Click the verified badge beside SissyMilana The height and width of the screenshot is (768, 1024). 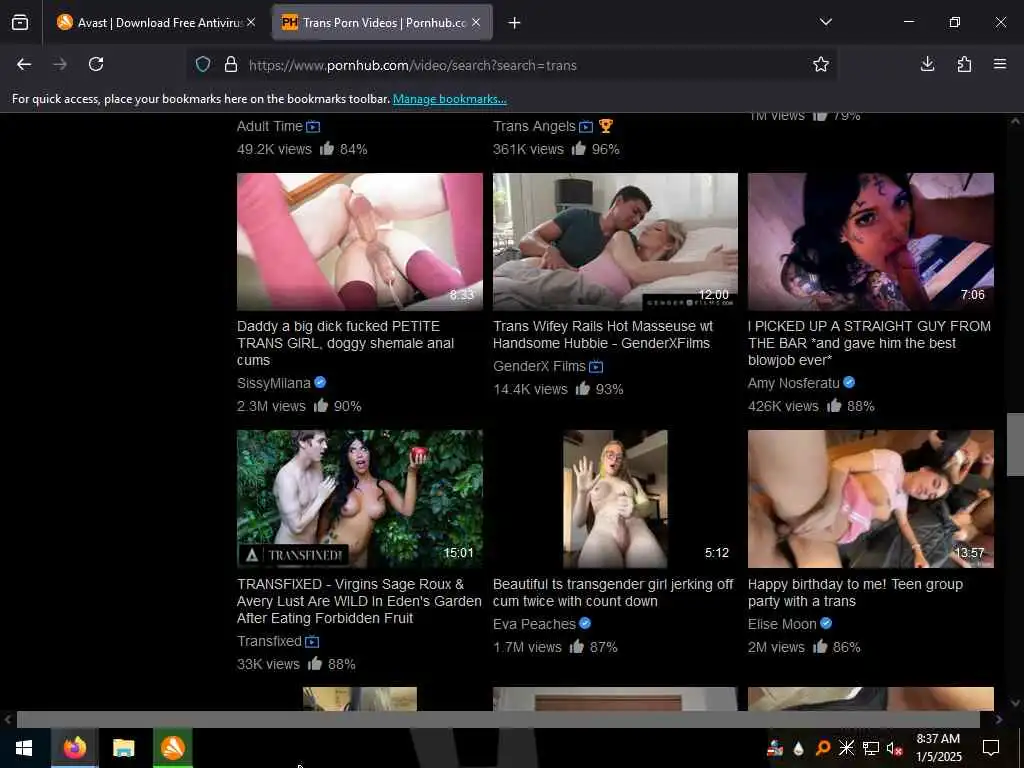point(320,383)
